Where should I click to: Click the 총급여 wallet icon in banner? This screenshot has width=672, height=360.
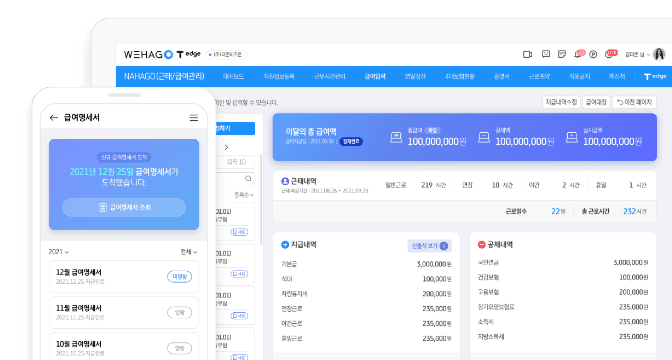(x=396, y=137)
